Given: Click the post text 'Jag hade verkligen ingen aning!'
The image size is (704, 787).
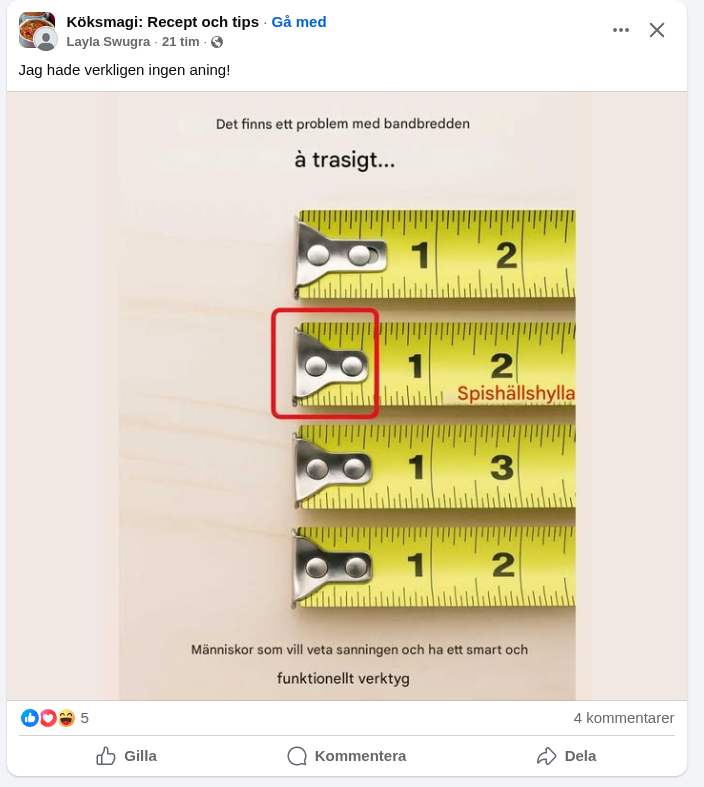Looking at the screenshot, I should click(124, 70).
